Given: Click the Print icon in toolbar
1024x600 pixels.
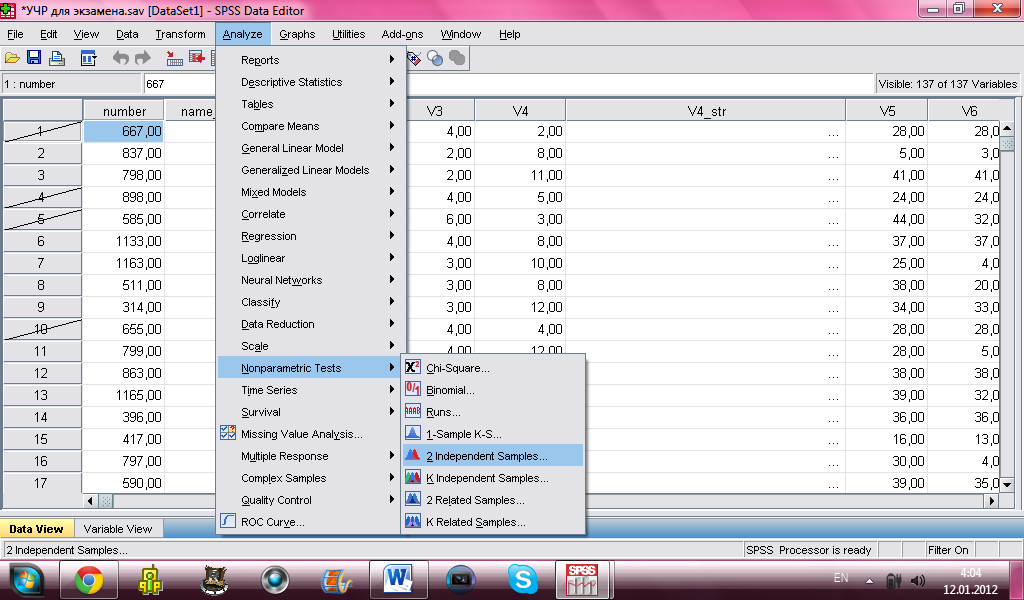Looking at the screenshot, I should [x=57, y=58].
